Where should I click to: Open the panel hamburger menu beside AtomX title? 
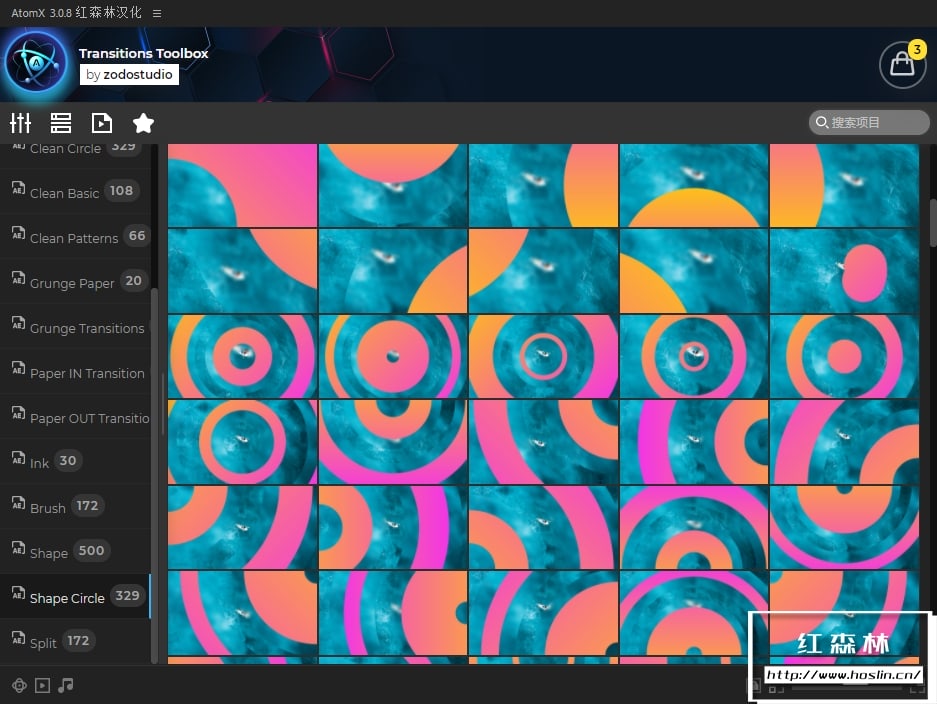157,13
